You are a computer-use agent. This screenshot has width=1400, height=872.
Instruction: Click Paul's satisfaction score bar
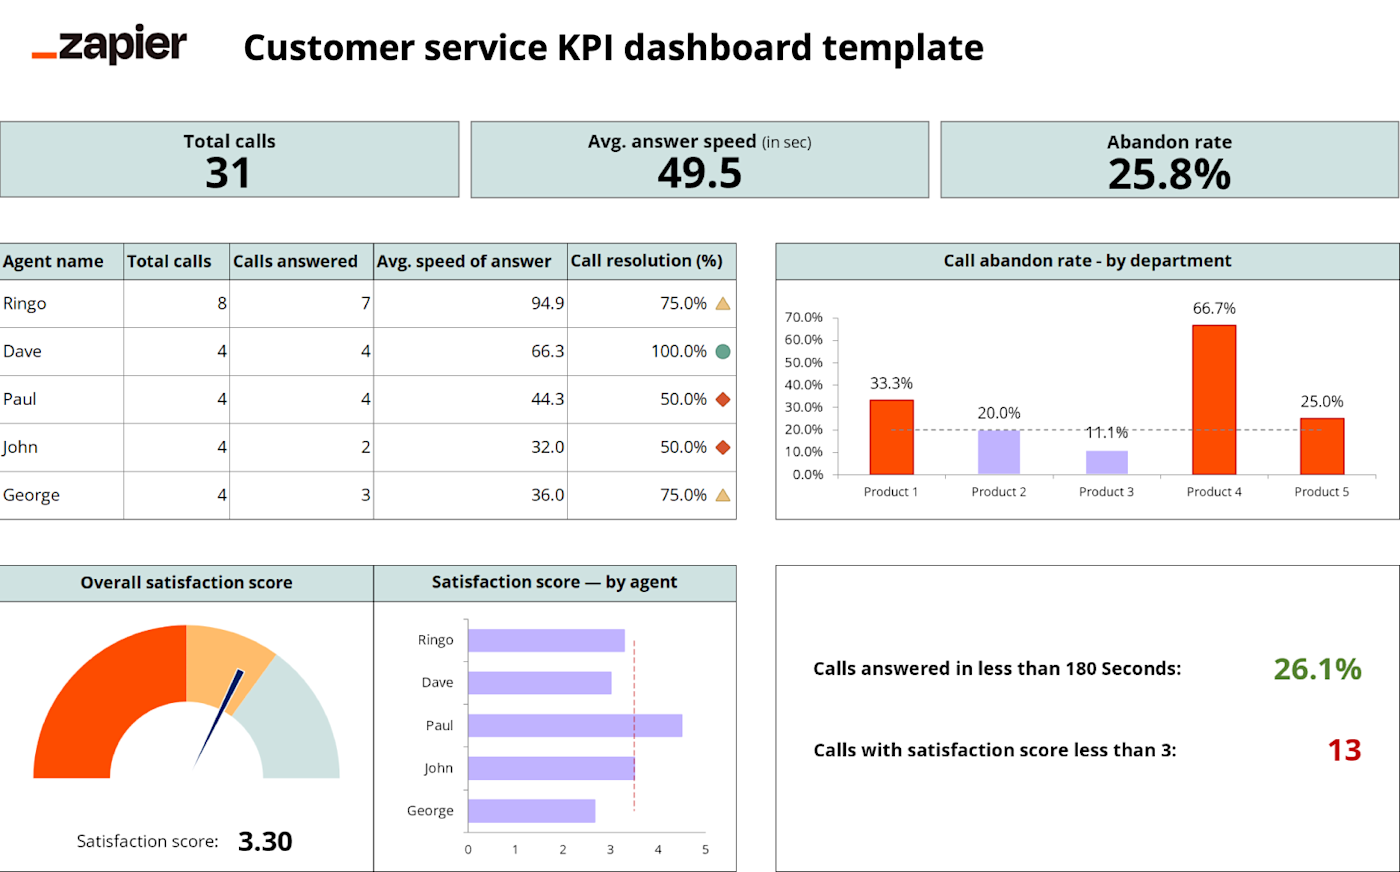[x=575, y=726]
